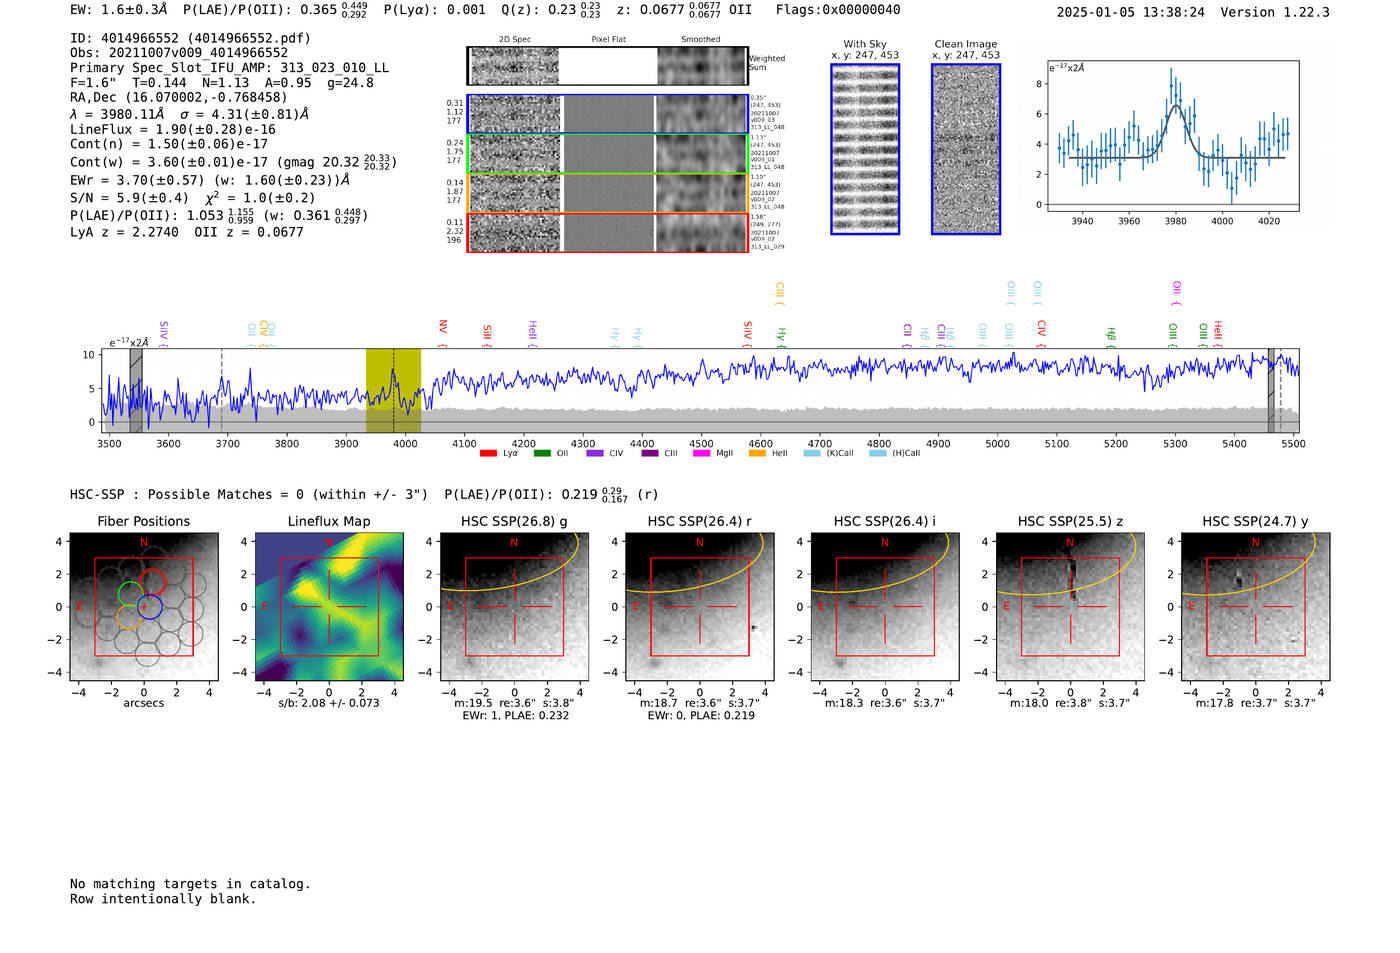The width and height of the screenshot is (1400, 953).
Task: Click the (K)CaII legend swatch
Action: point(812,453)
